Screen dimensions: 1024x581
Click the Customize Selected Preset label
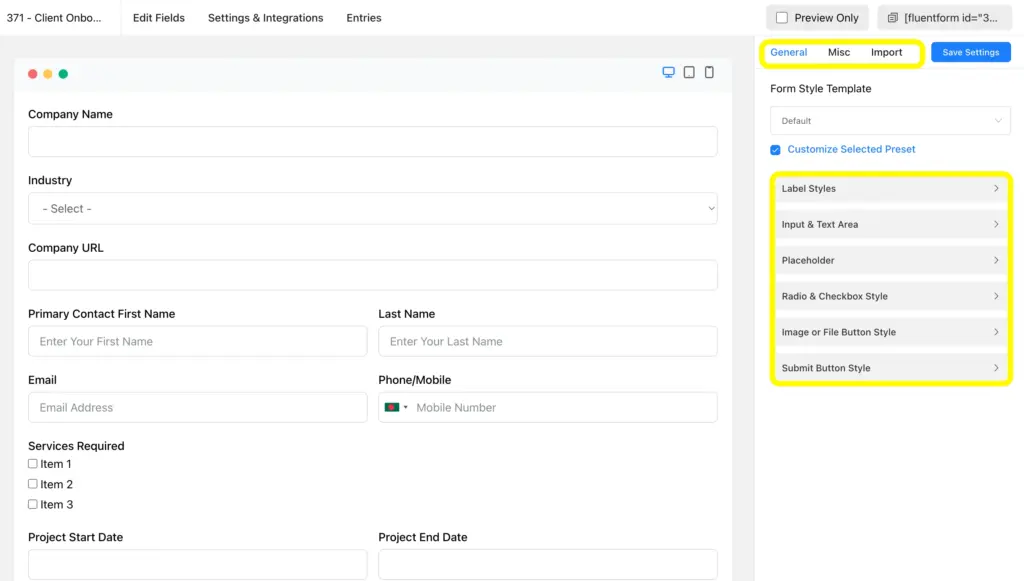coord(851,149)
